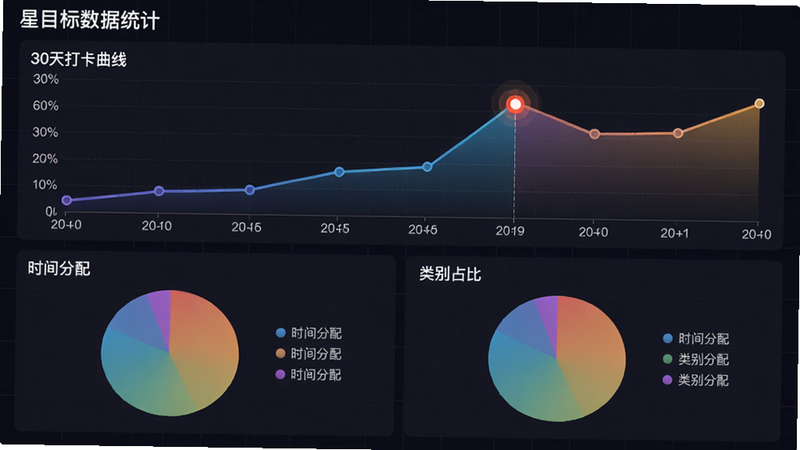Click the 星目标数据统计 page title
This screenshot has height=450, width=800.
coord(90,20)
